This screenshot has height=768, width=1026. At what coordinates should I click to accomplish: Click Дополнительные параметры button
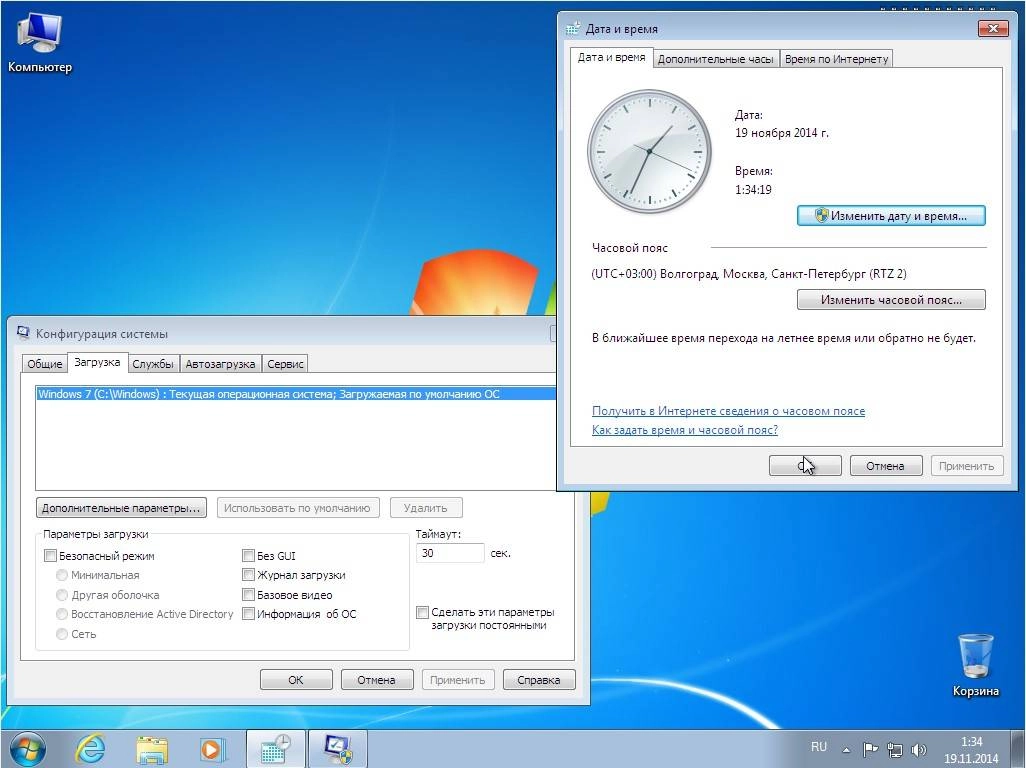point(121,508)
